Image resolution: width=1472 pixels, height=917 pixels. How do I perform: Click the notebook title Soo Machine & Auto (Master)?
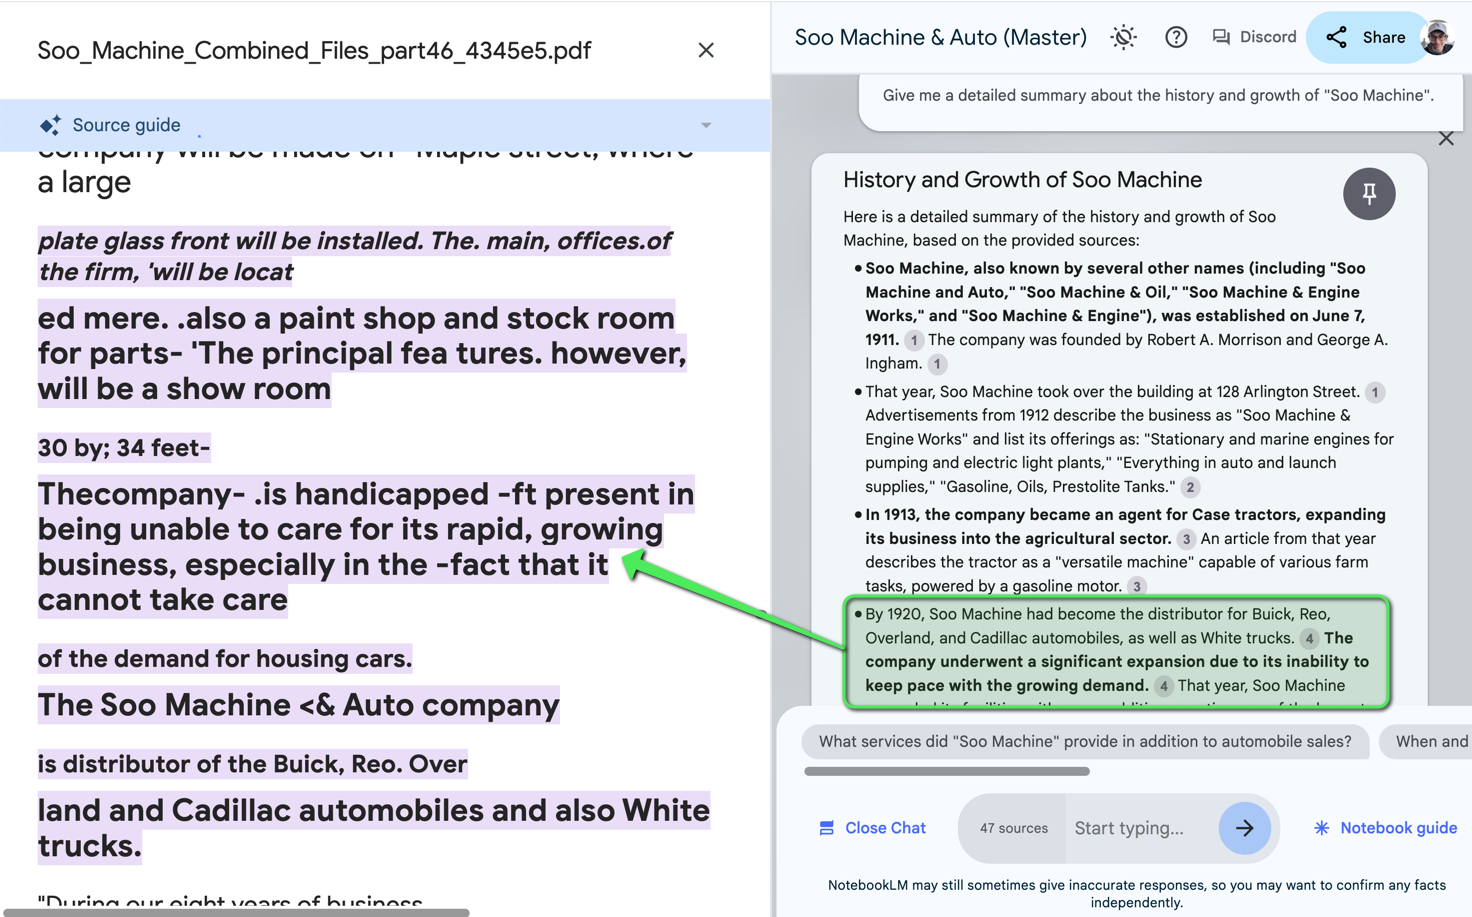pyautogui.click(x=940, y=37)
